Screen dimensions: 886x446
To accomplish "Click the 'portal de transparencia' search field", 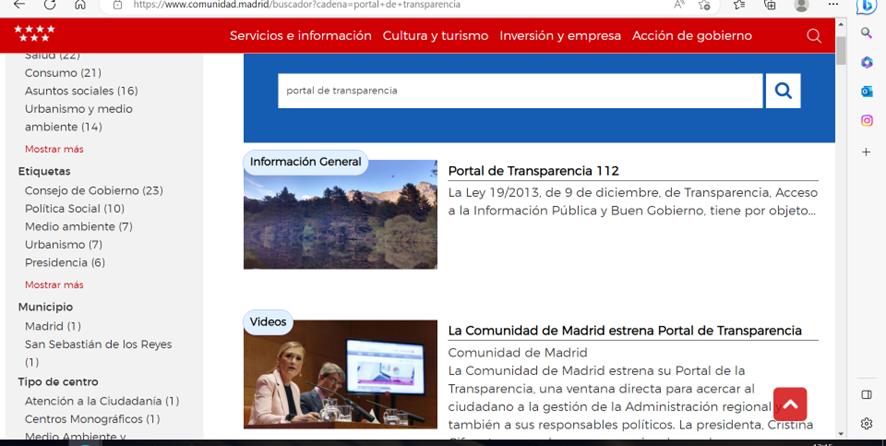I will pos(520,90).
